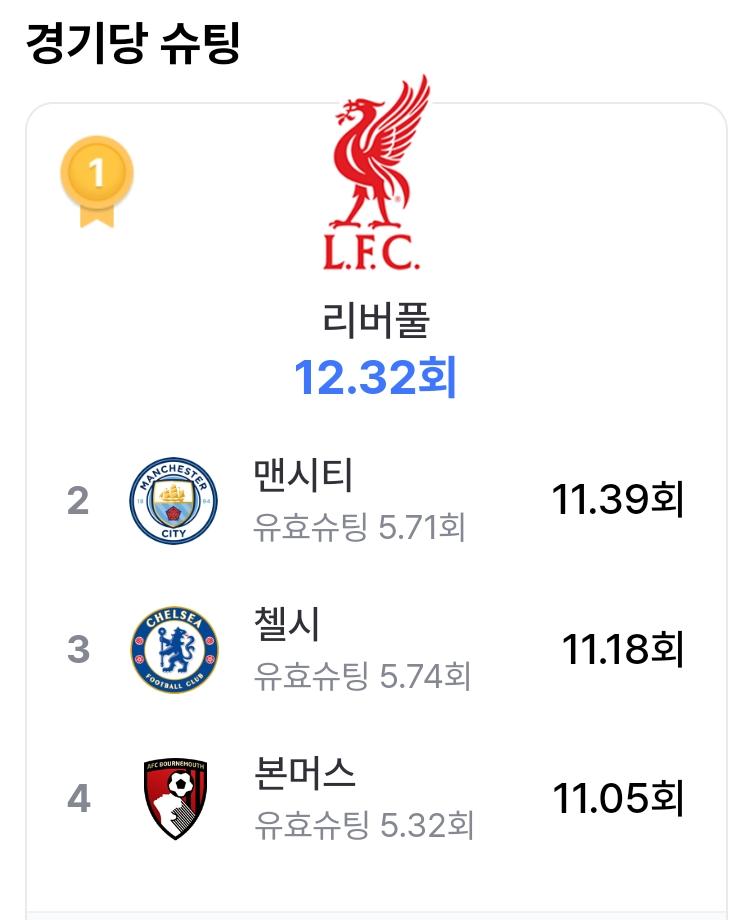Click rank number 3
This screenshot has height=920, width=747.
point(79,650)
